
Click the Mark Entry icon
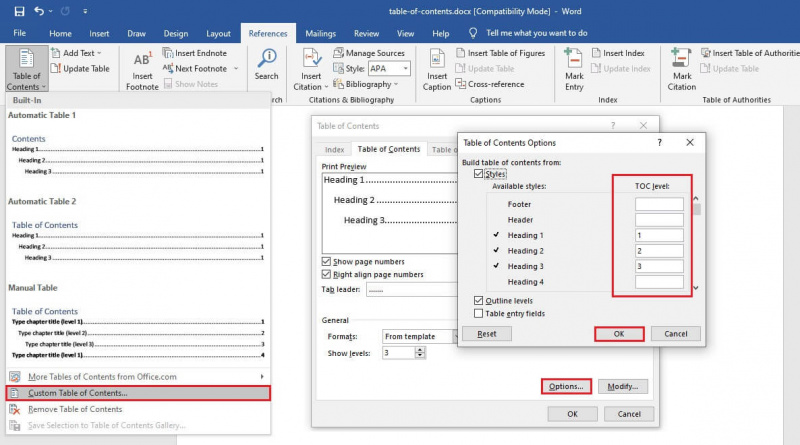point(573,59)
